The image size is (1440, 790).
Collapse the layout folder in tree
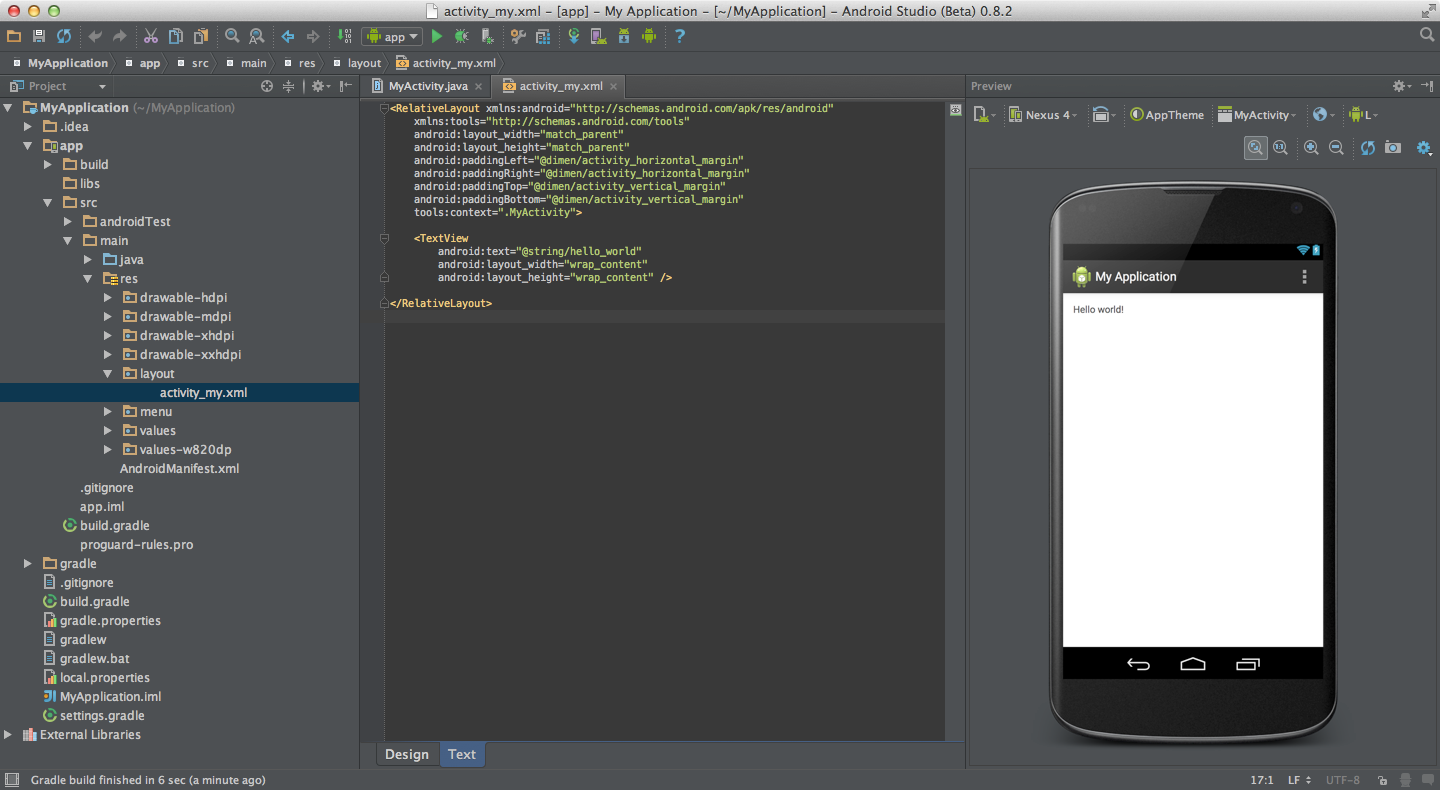(x=108, y=373)
